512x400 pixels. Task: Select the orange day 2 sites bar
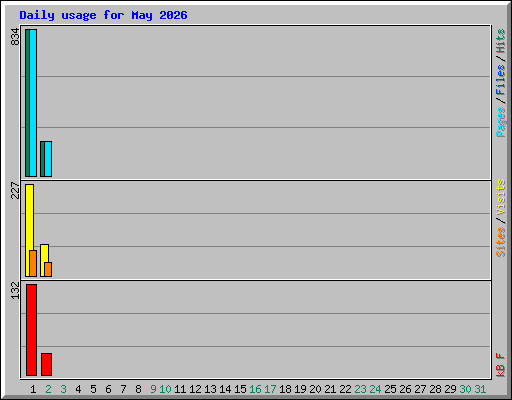click(x=48, y=269)
